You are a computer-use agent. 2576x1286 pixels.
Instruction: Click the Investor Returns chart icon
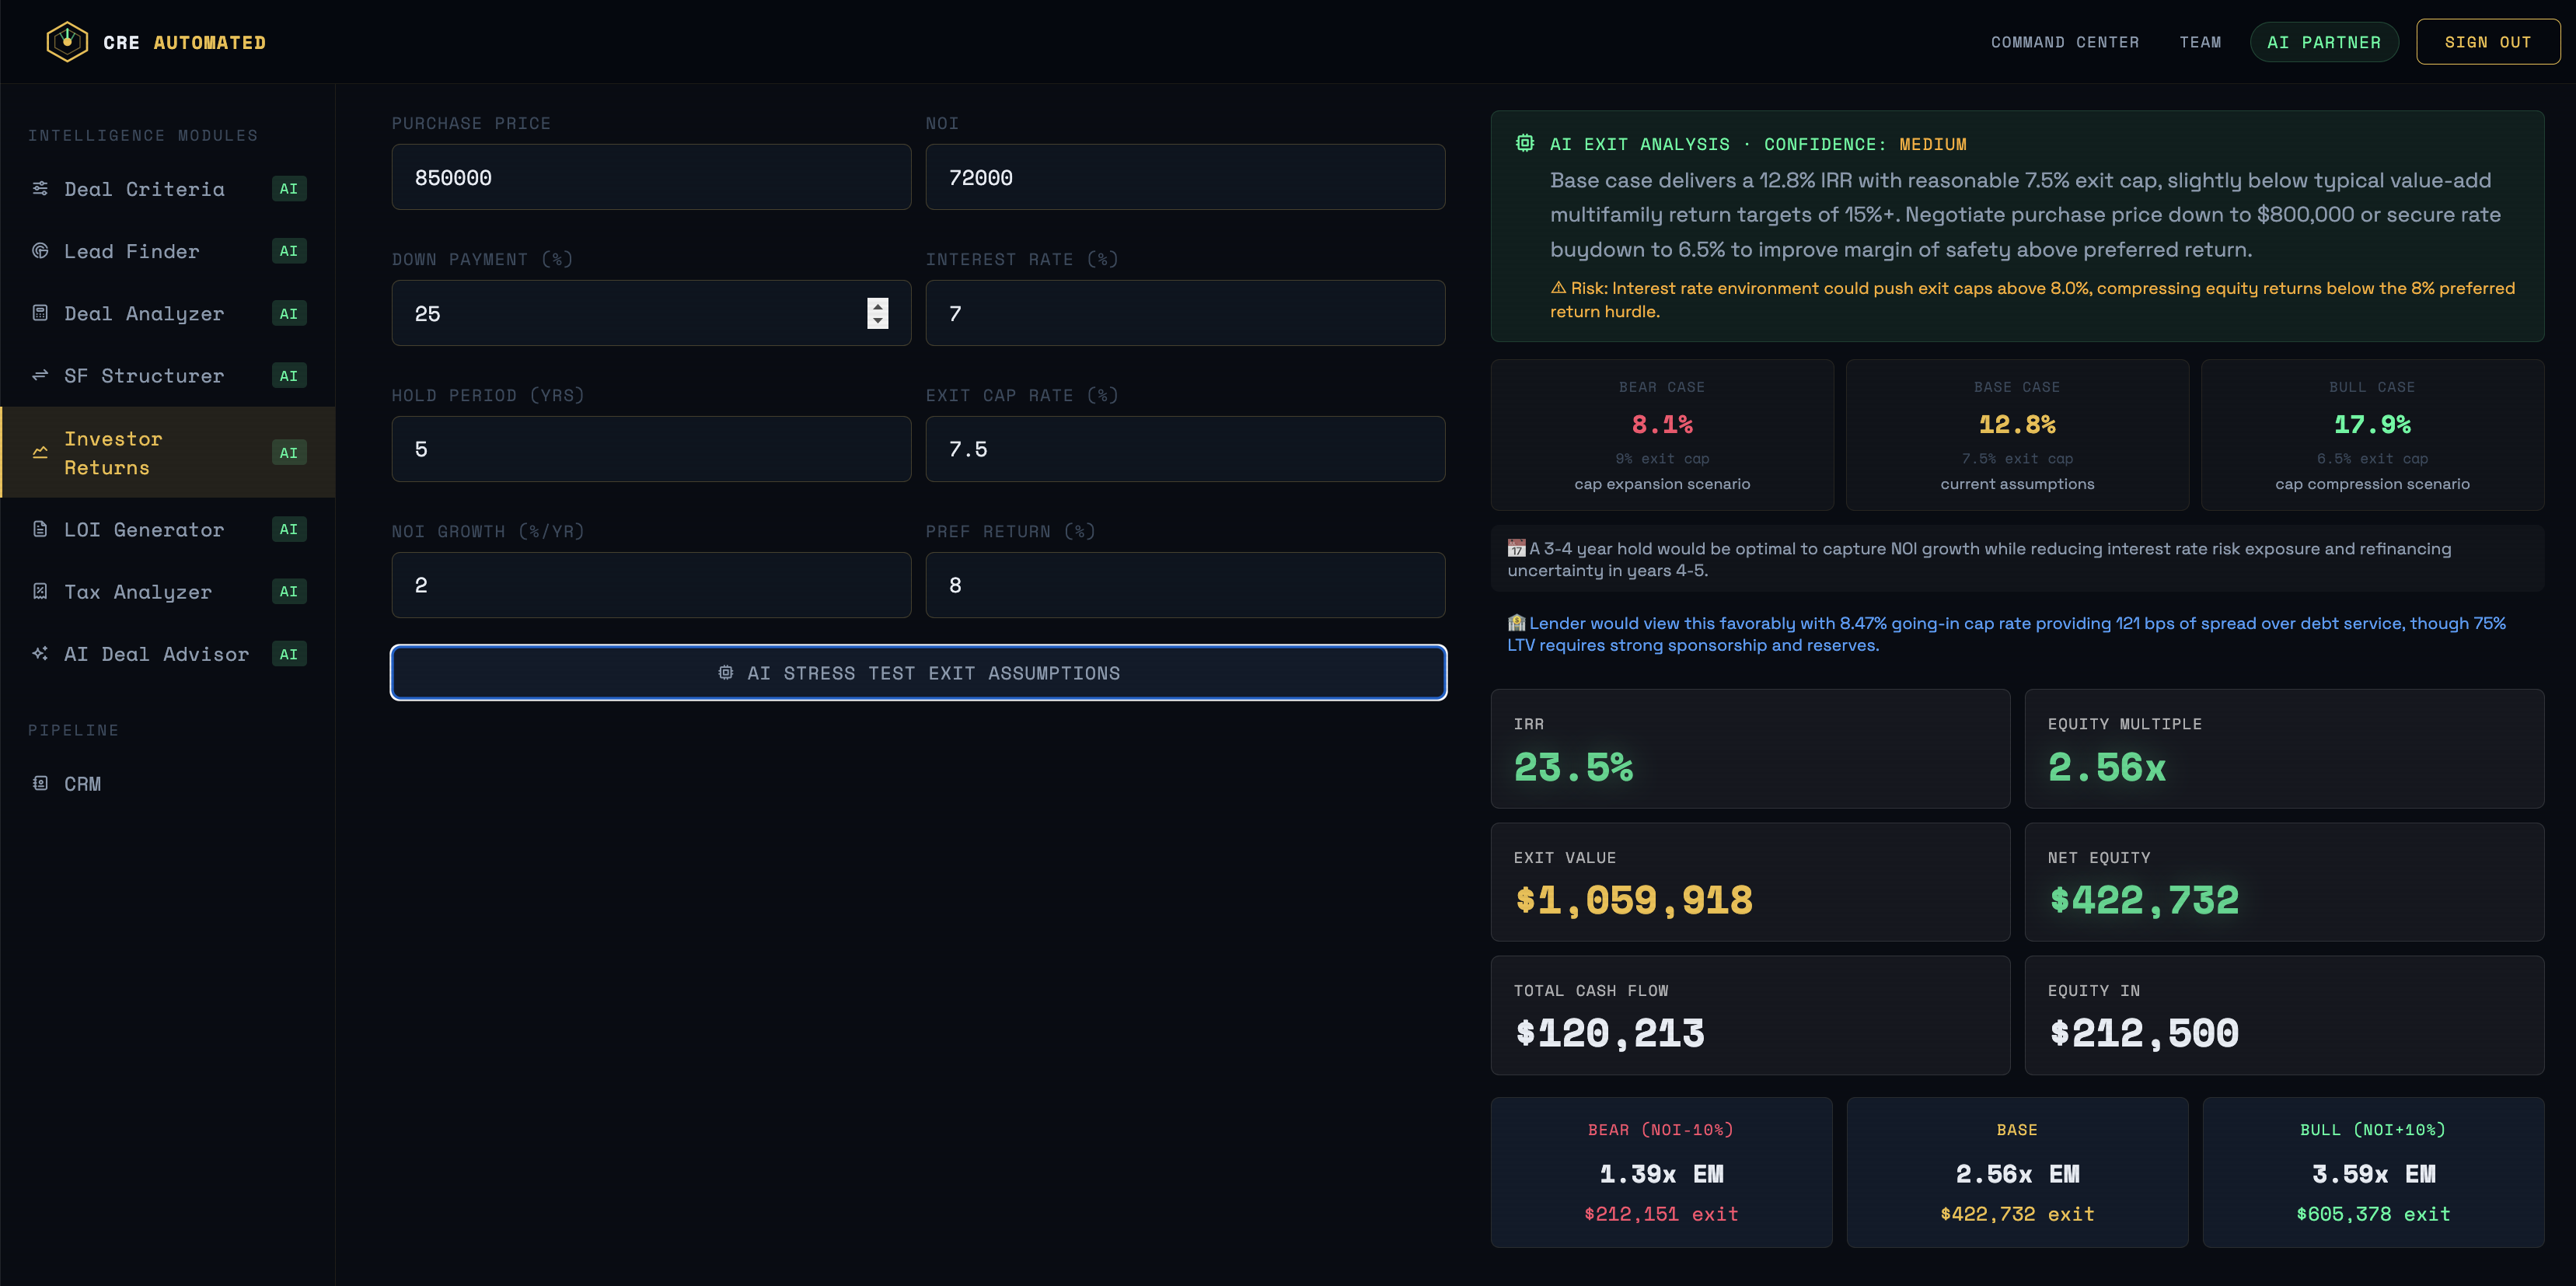pyautogui.click(x=40, y=452)
